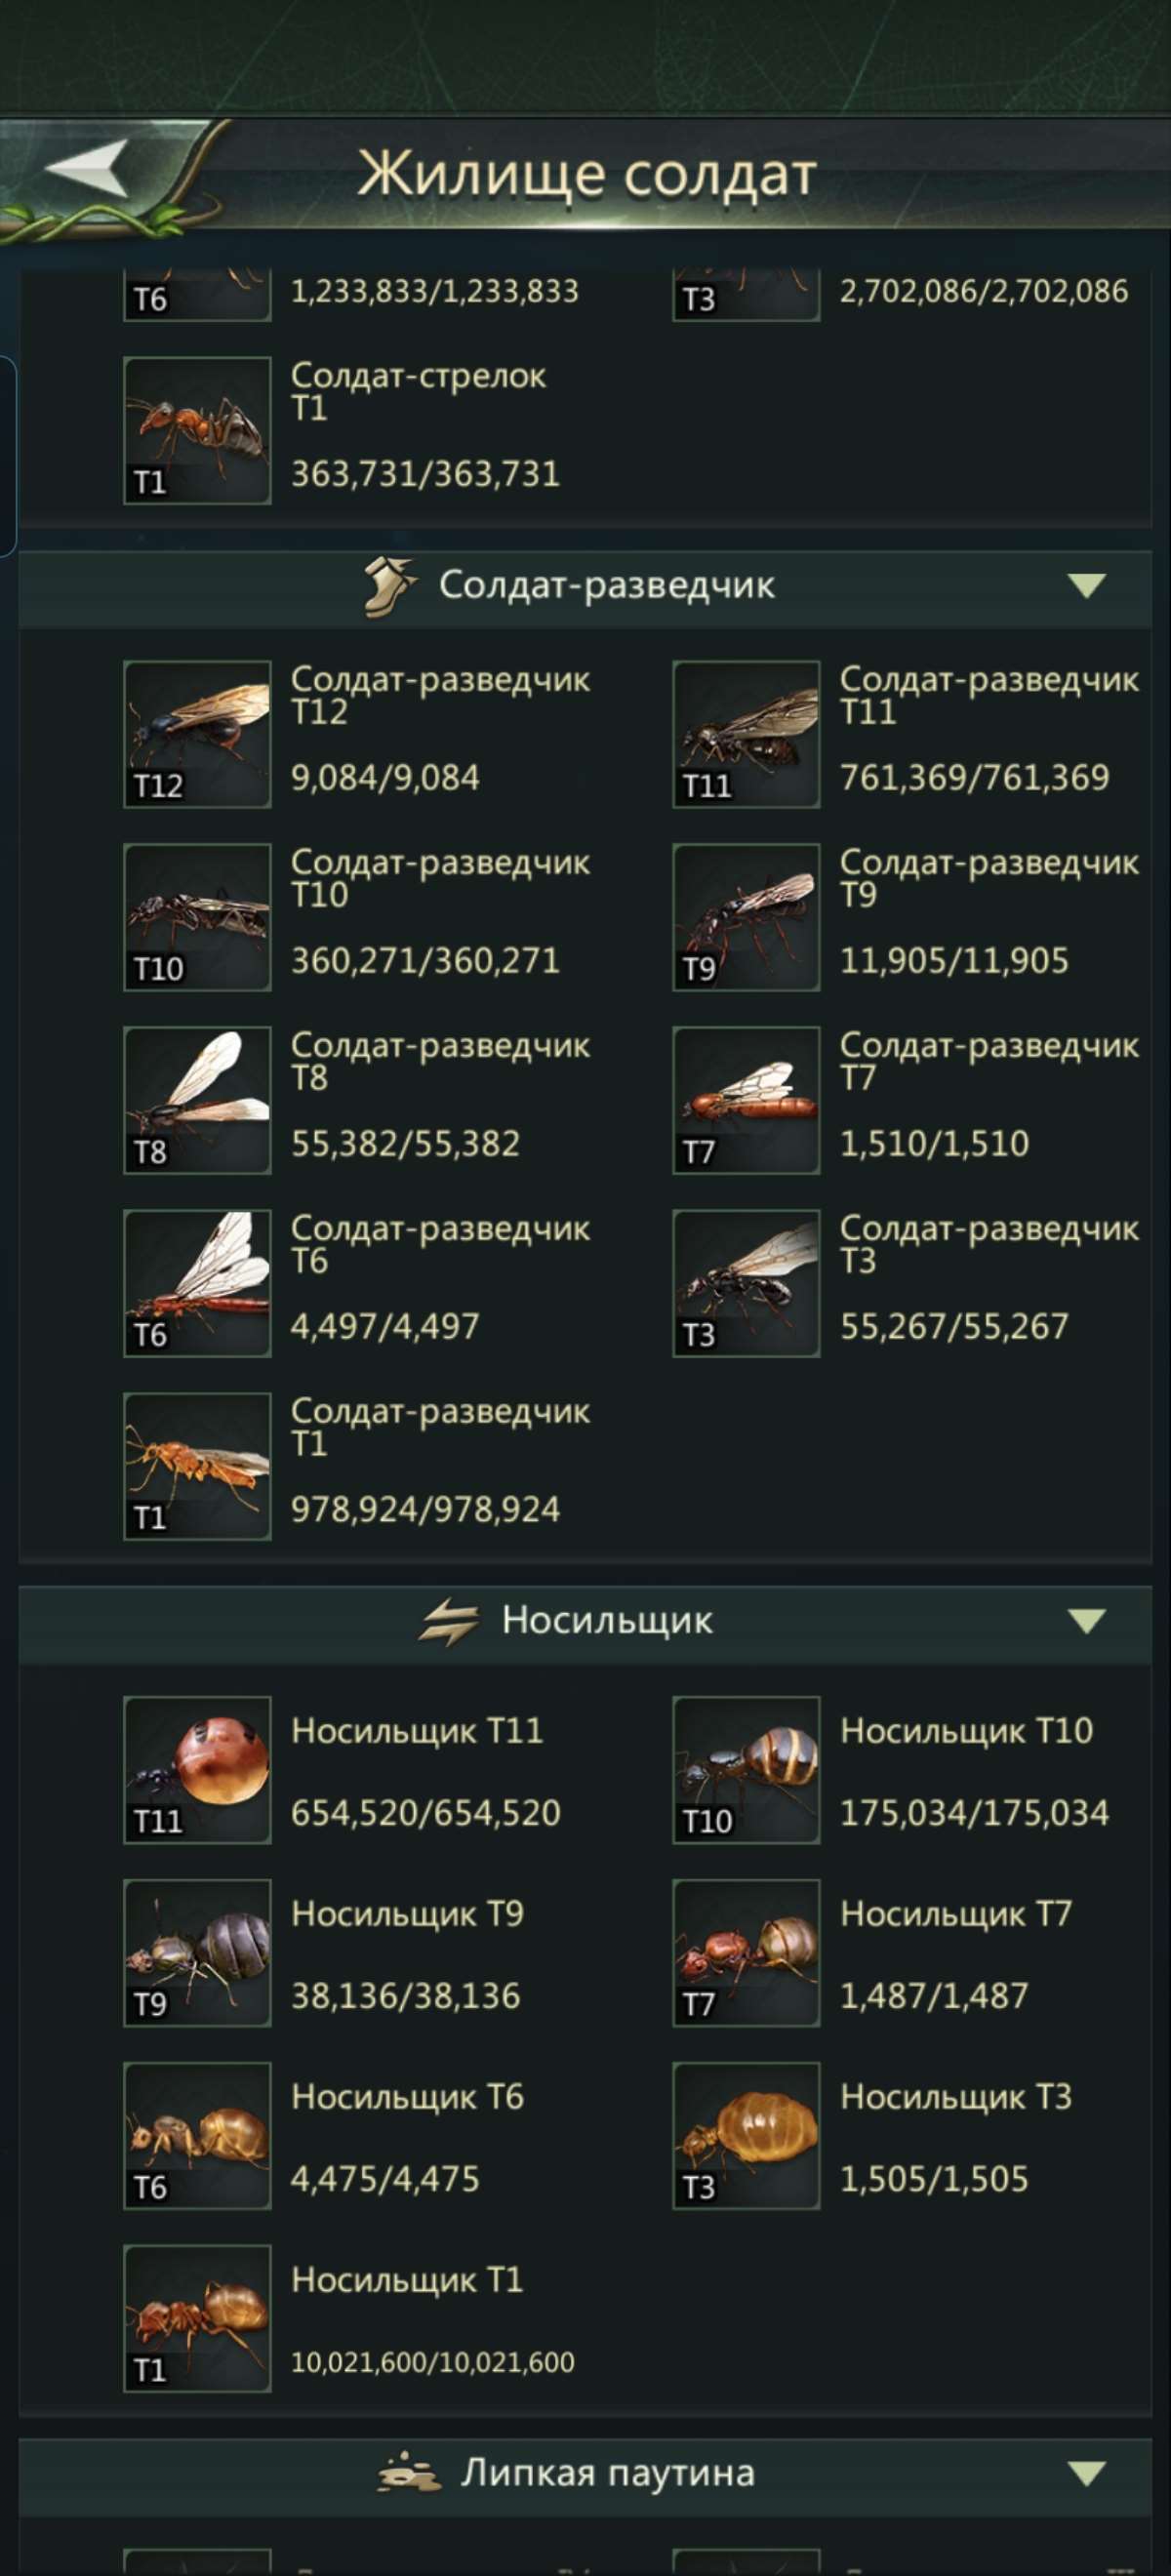The width and height of the screenshot is (1171, 2576).
Task: Click the Солдат-разведчик T9 count 11,905/11,905
Action: [954, 961]
